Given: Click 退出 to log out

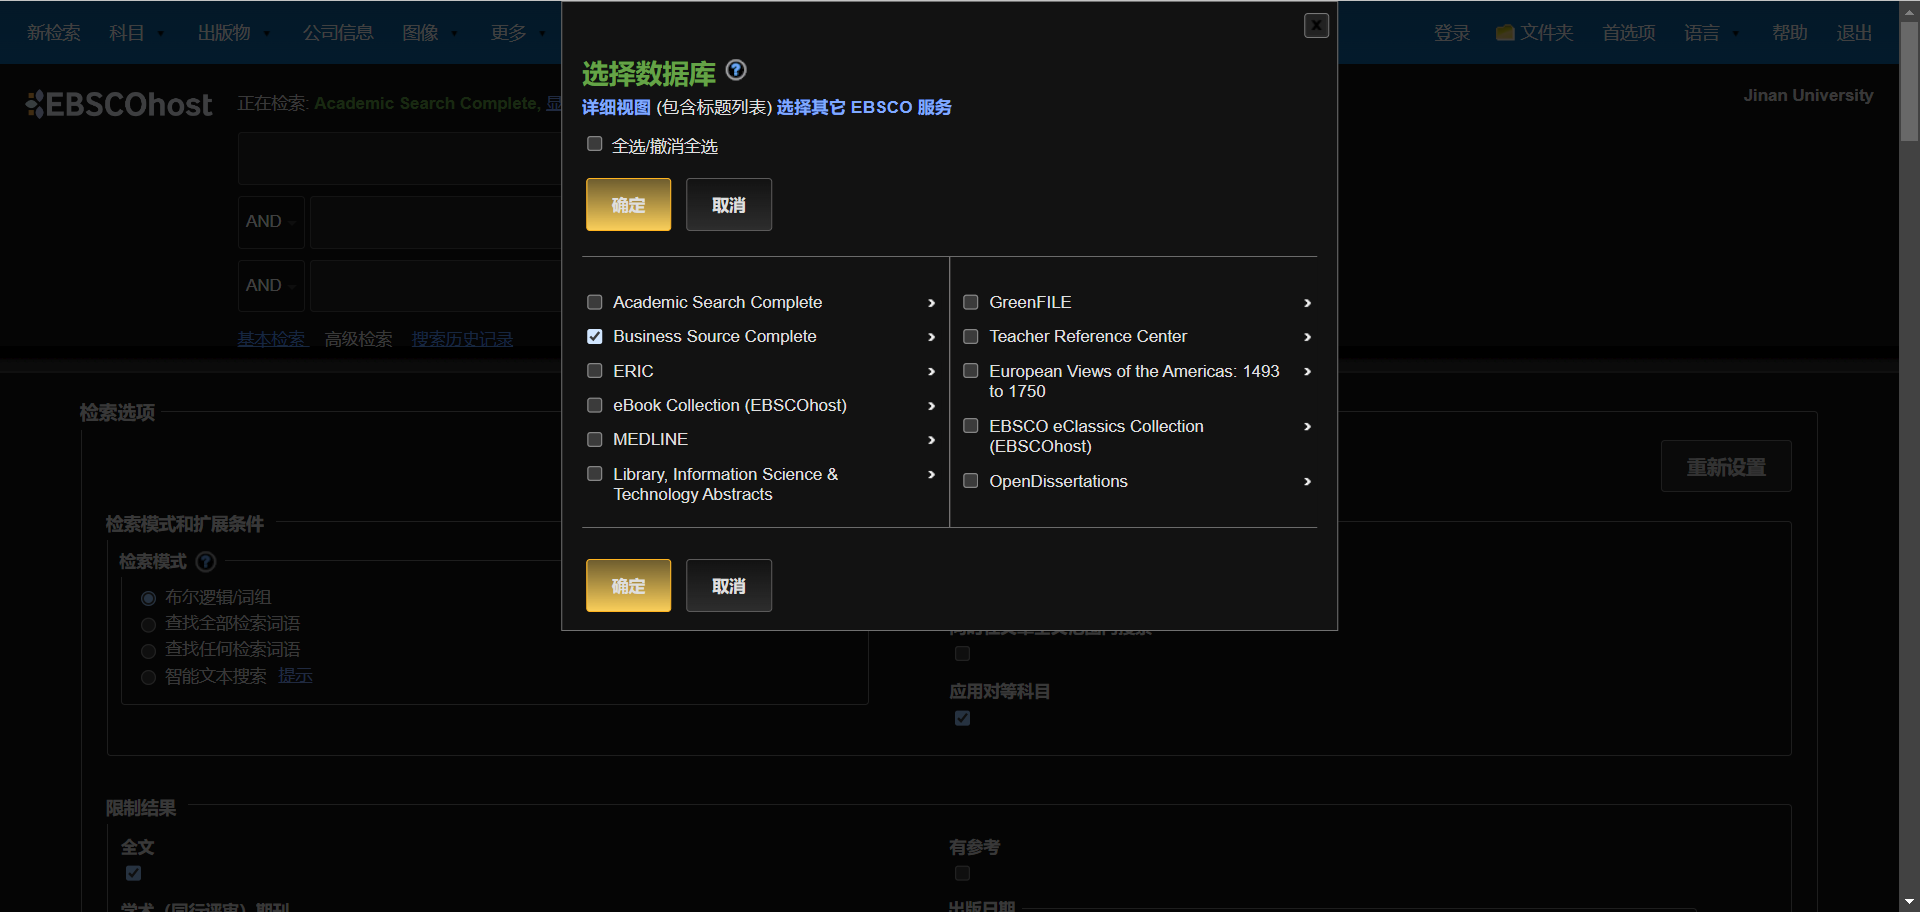Looking at the screenshot, I should (1854, 33).
